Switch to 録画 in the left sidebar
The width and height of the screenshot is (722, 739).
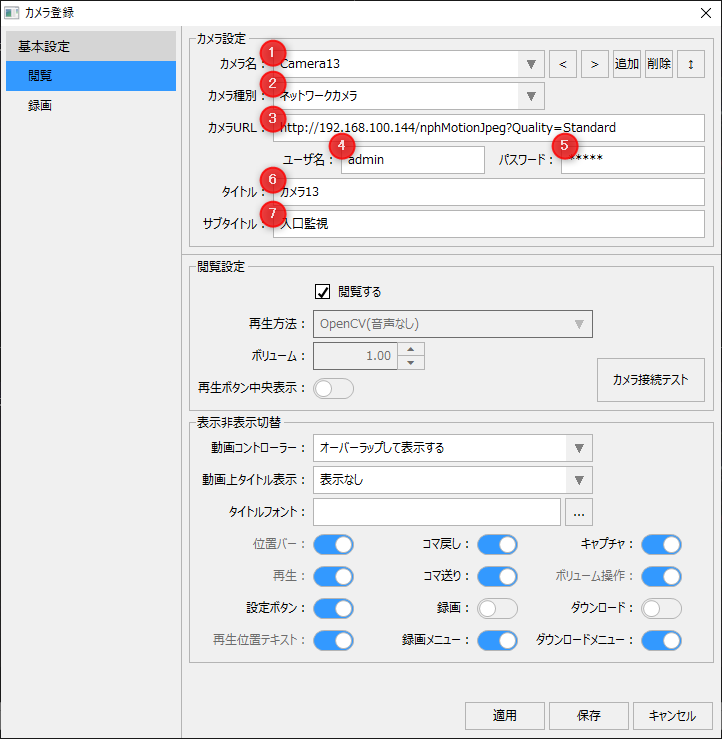point(91,106)
